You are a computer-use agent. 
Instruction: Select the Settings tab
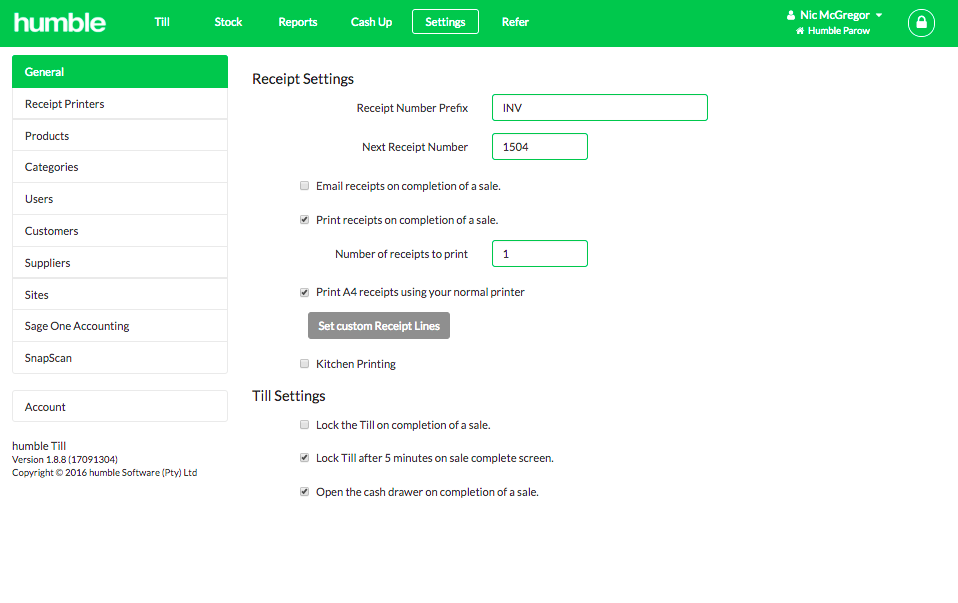click(445, 22)
